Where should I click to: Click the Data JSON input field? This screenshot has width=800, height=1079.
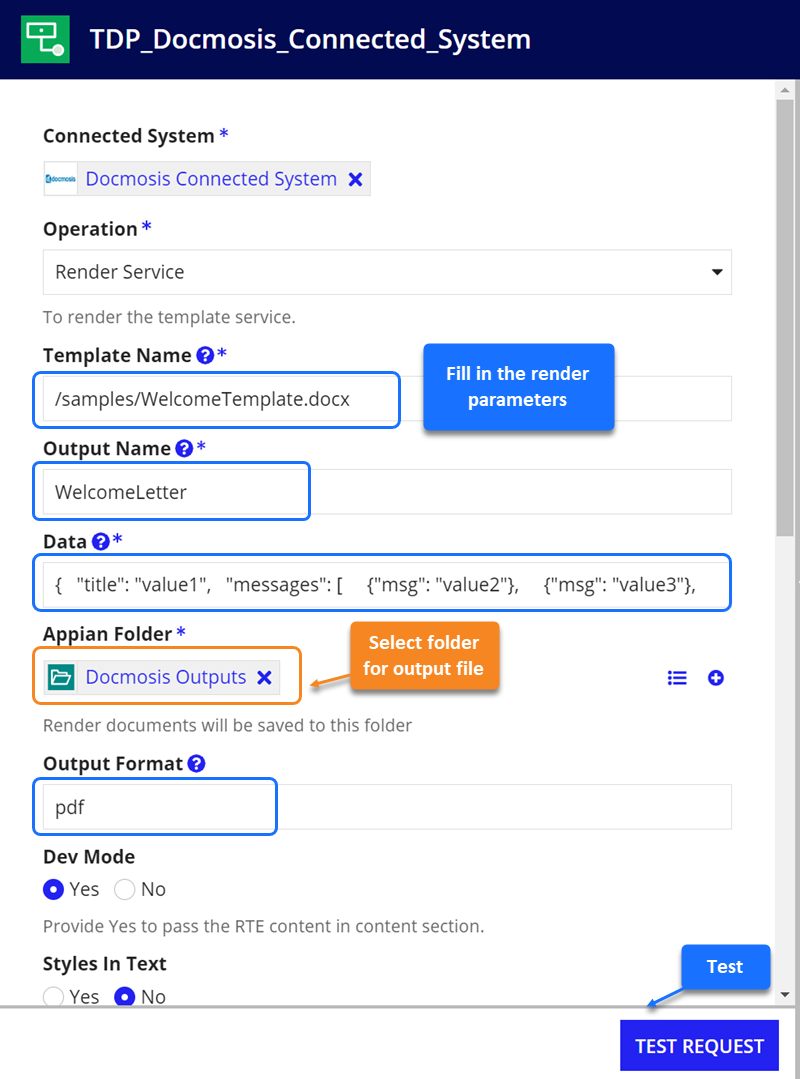coord(385,585)
